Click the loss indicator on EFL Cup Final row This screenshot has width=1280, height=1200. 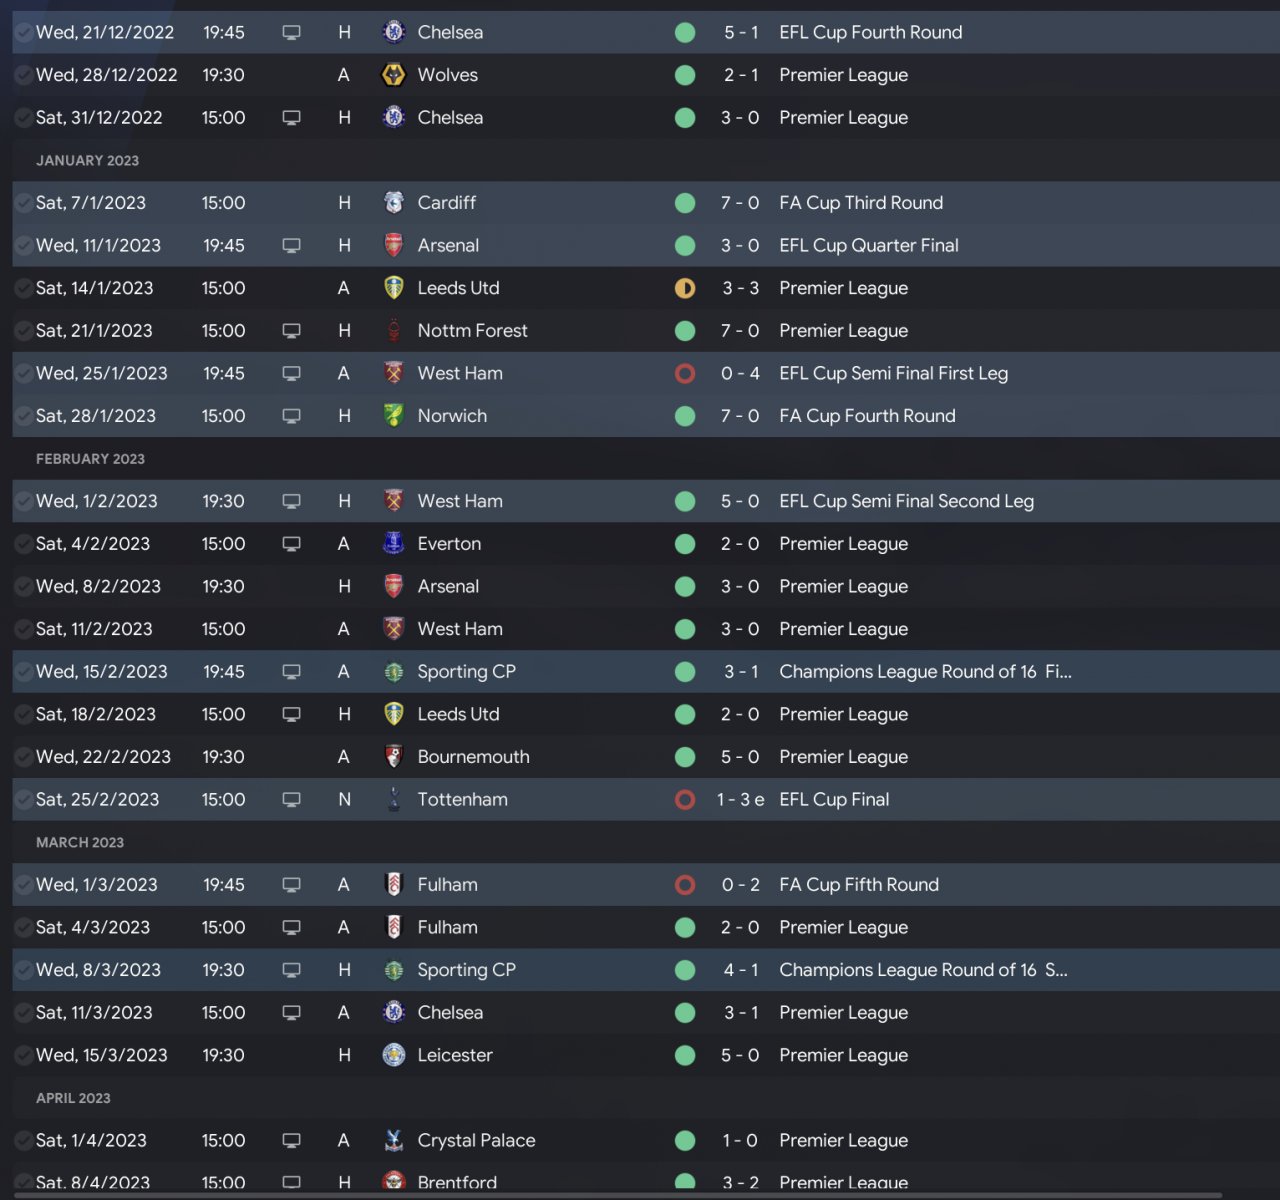(x=685, y=800)
